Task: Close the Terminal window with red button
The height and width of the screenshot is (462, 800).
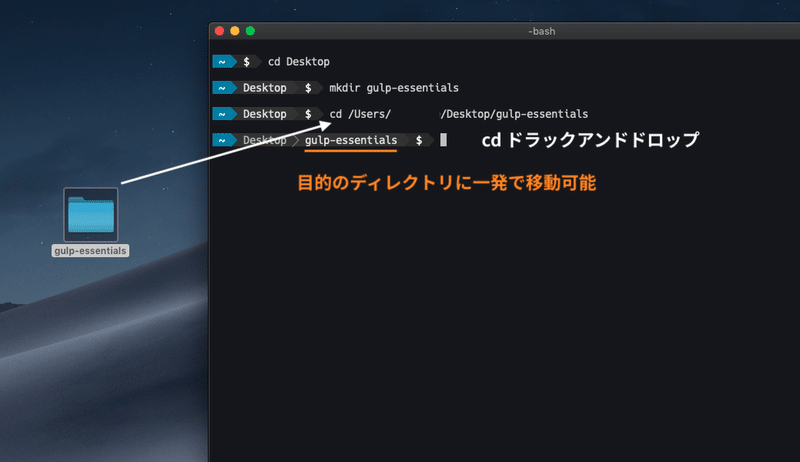Action: click(x=219, y=31)
